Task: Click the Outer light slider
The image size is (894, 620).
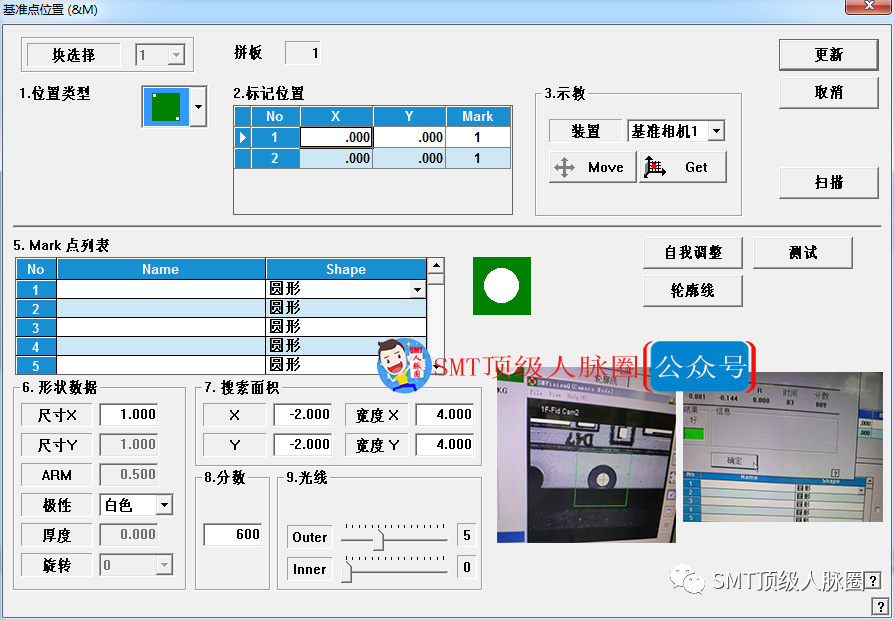Action: point(378,538)
